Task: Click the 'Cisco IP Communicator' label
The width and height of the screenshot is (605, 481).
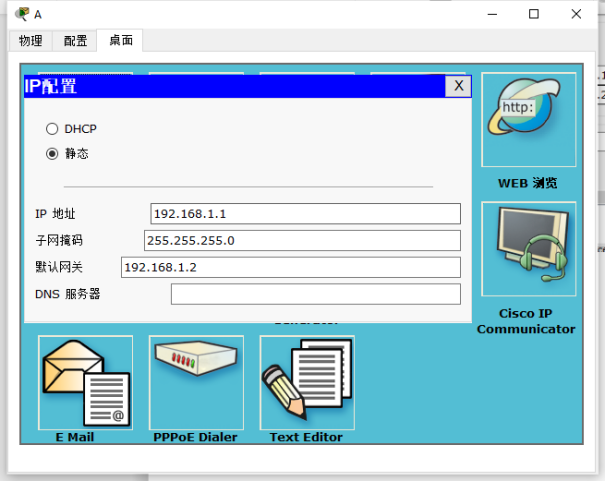Action: coord(526,321)
